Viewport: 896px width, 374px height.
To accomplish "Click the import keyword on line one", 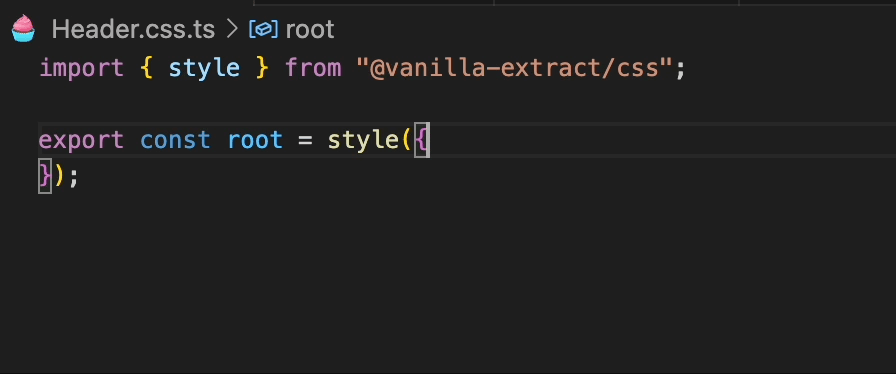I will coord(82,68).
